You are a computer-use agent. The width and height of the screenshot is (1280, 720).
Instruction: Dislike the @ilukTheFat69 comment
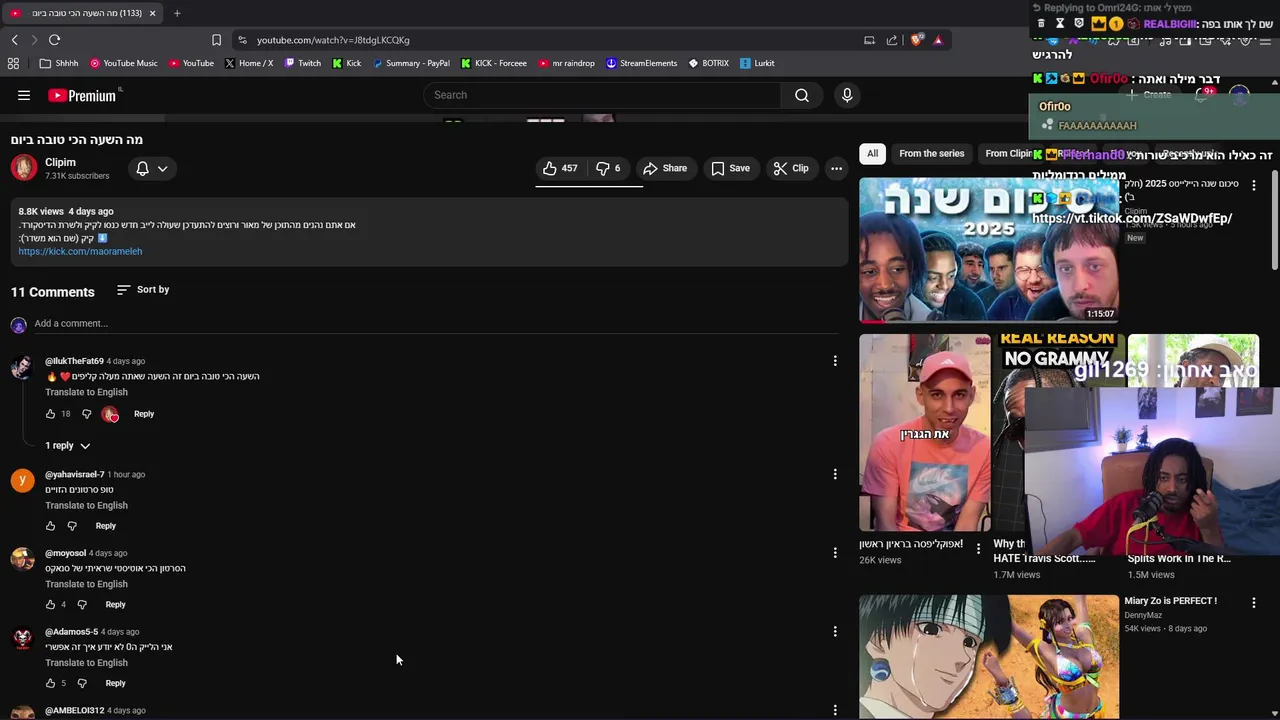pos(86,414)
